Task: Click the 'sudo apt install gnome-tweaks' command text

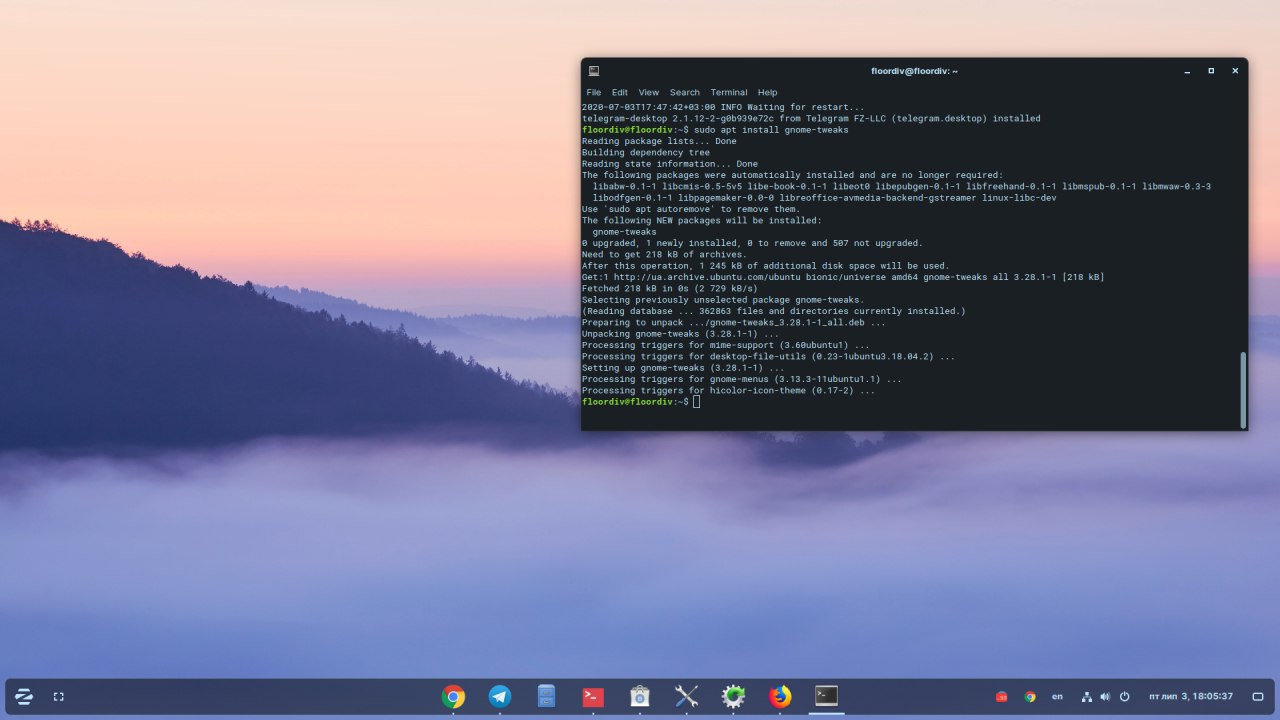Action: [x=771, y=130]
